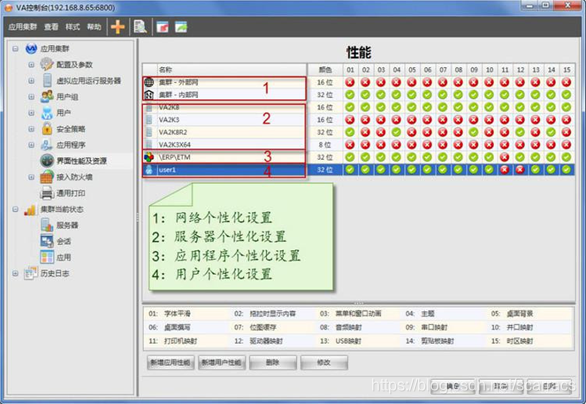Select the 界面性能及资源 gauge icon

tap(47, 161)
